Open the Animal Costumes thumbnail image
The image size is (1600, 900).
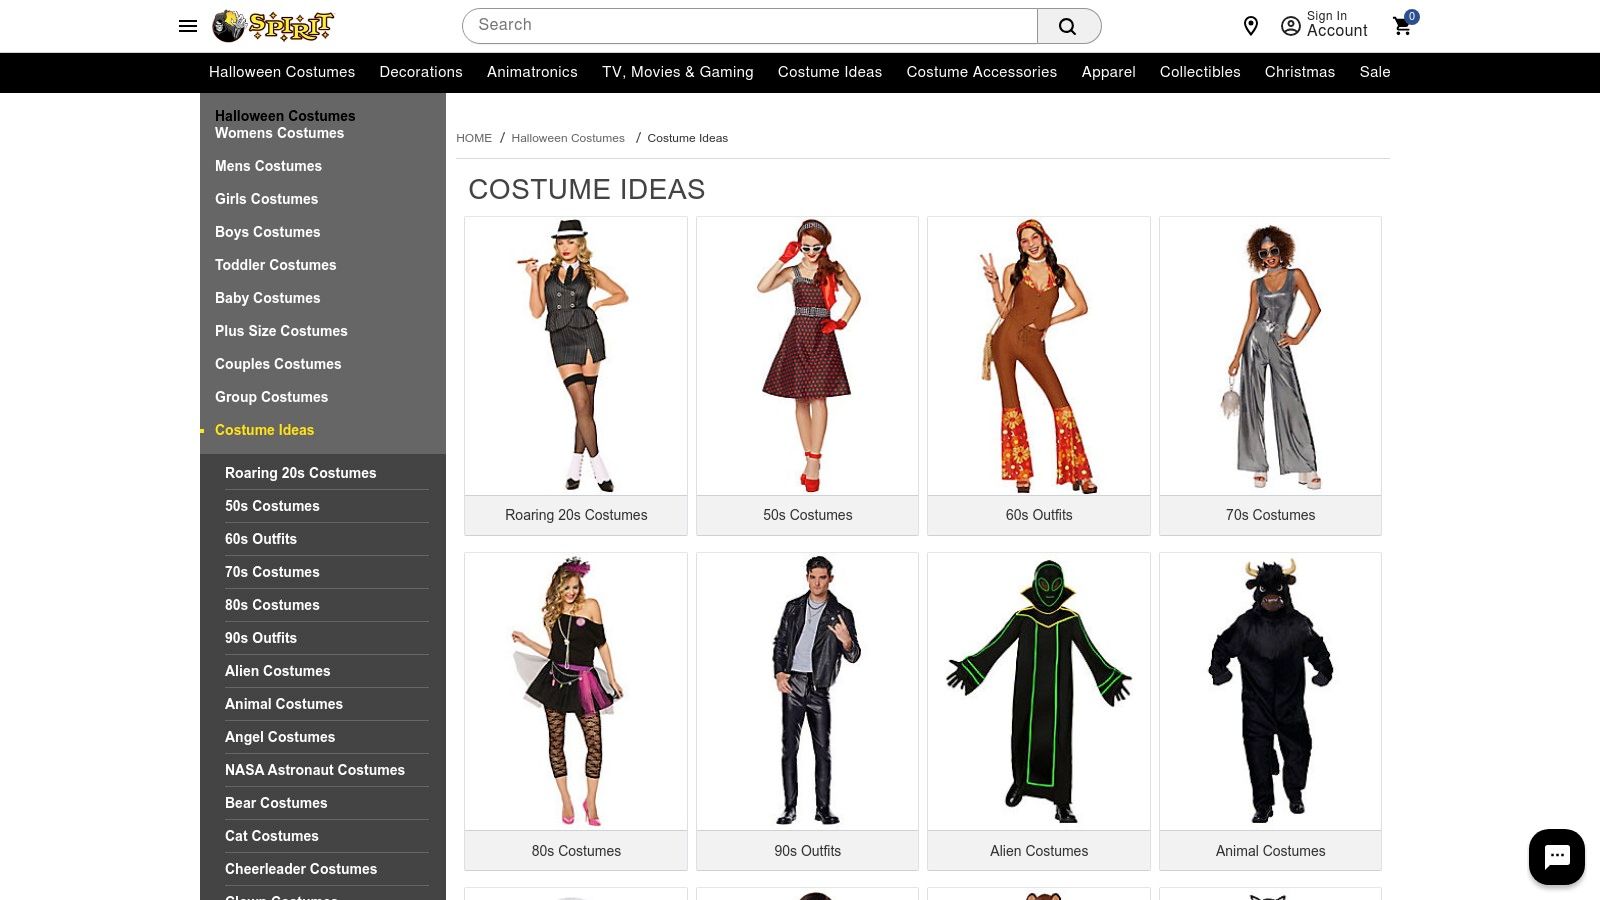click(x=1271, y=692)
